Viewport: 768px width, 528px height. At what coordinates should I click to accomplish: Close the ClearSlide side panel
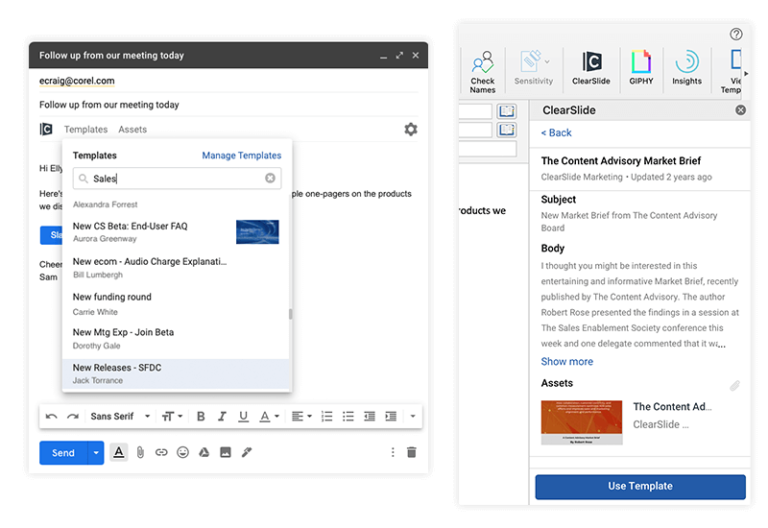pos(741,110)
